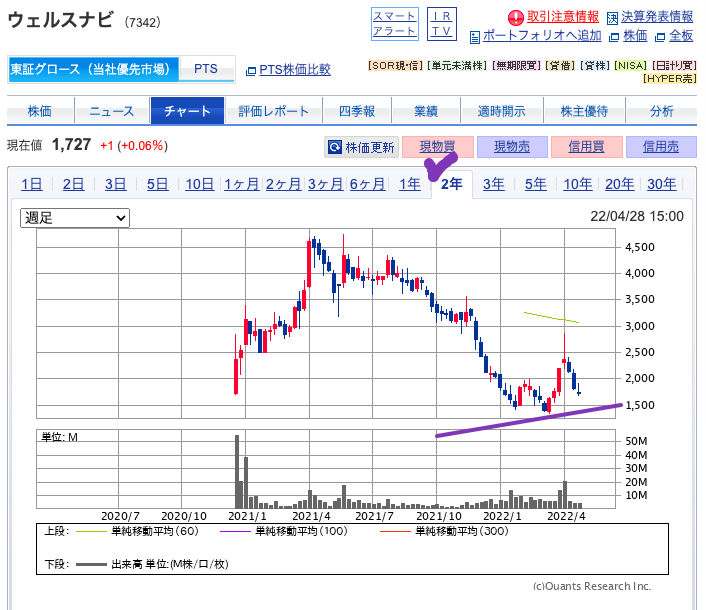706x610 pixels.
Task: Click the 信用売 button
Action: [x=661, y=147]
